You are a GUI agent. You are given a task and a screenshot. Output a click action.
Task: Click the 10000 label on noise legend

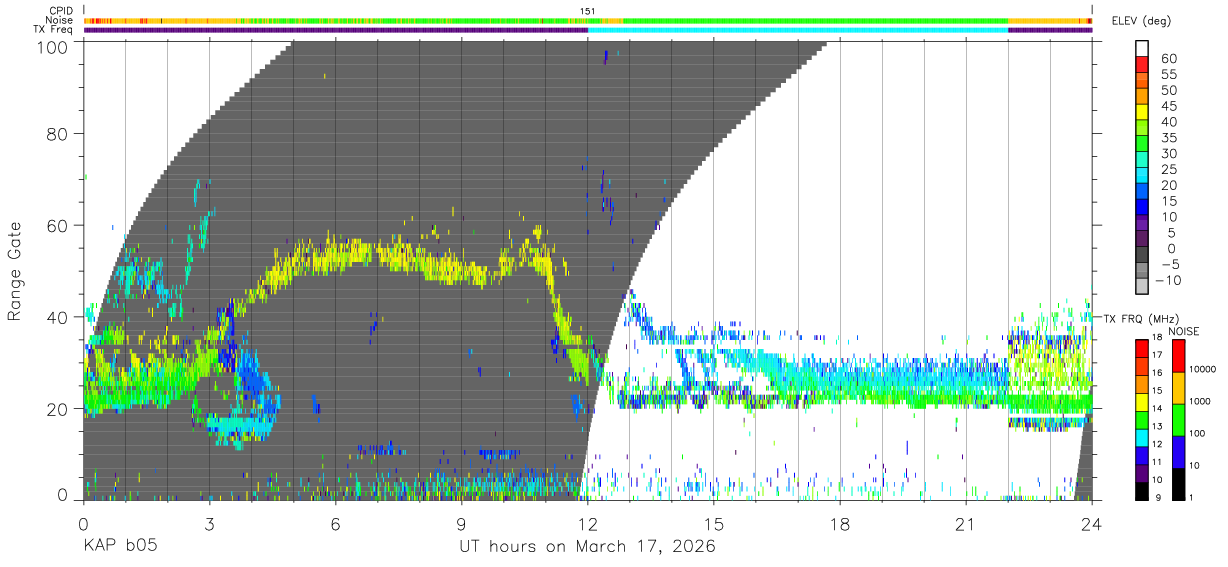click(x=1204, y=369)
